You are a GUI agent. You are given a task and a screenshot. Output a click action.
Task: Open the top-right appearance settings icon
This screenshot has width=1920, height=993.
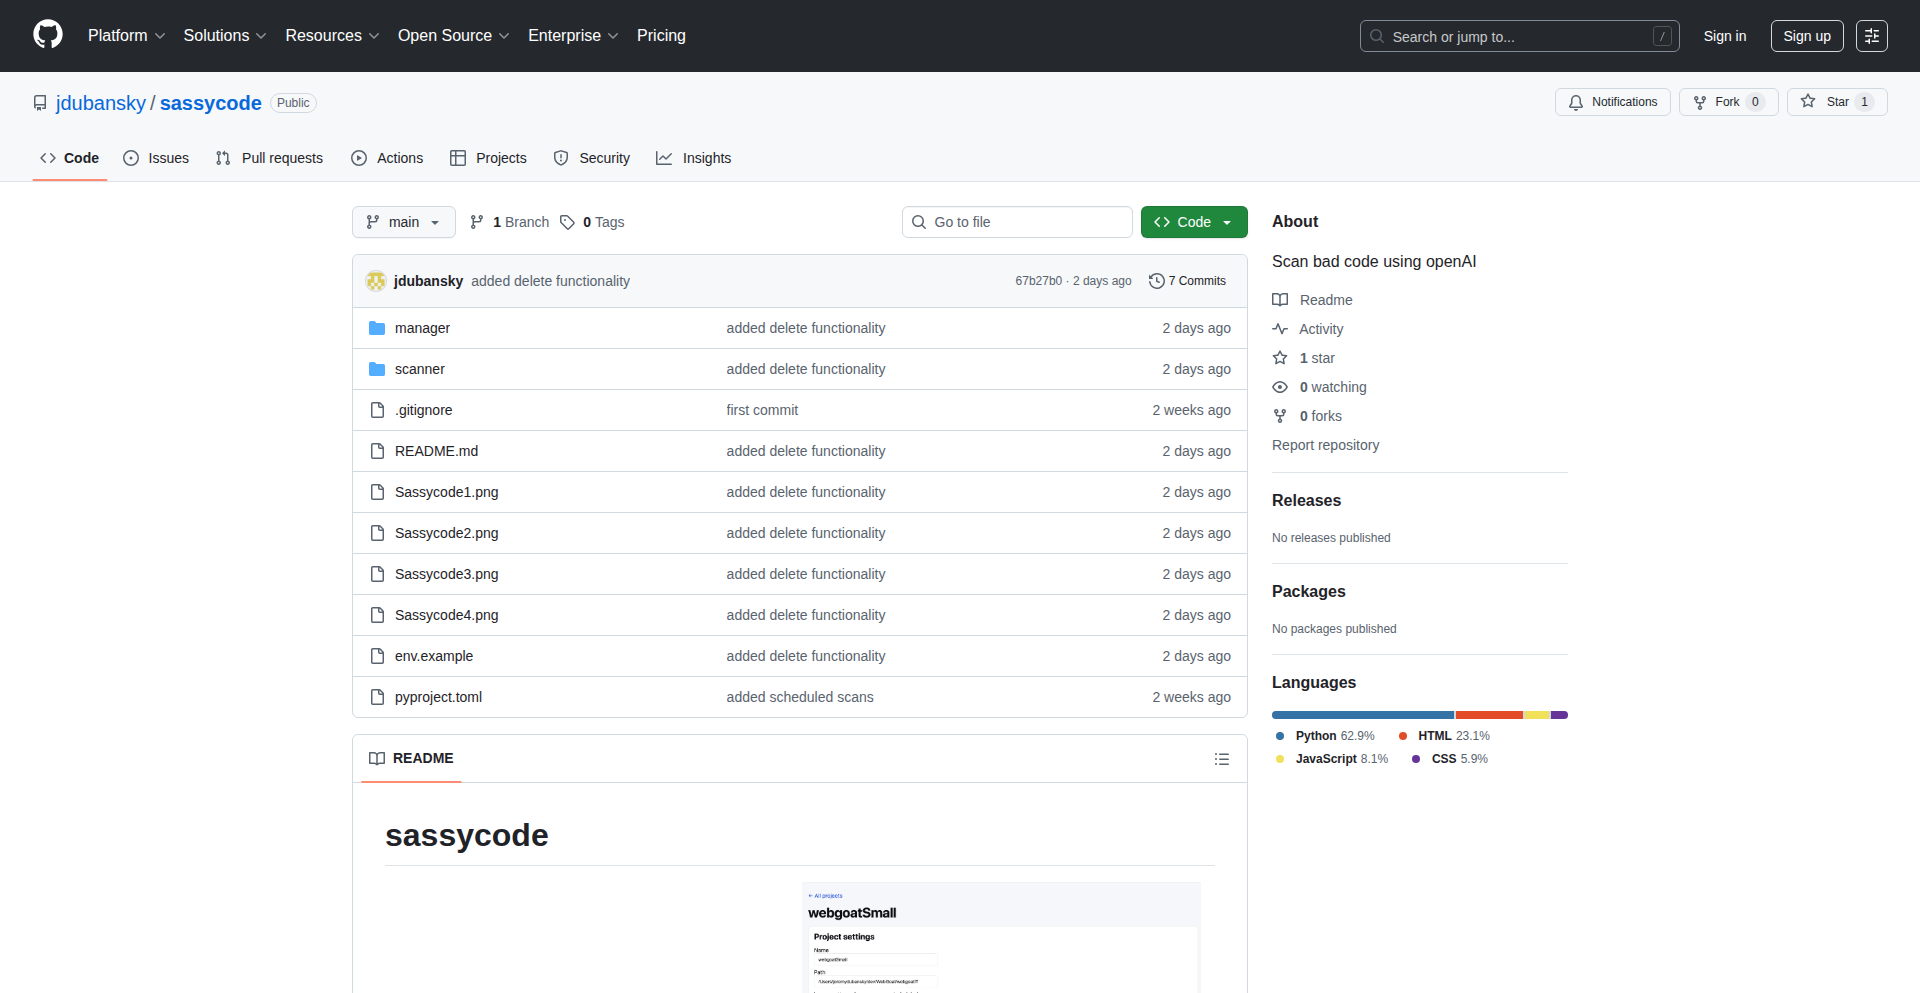coord(1871,36)
